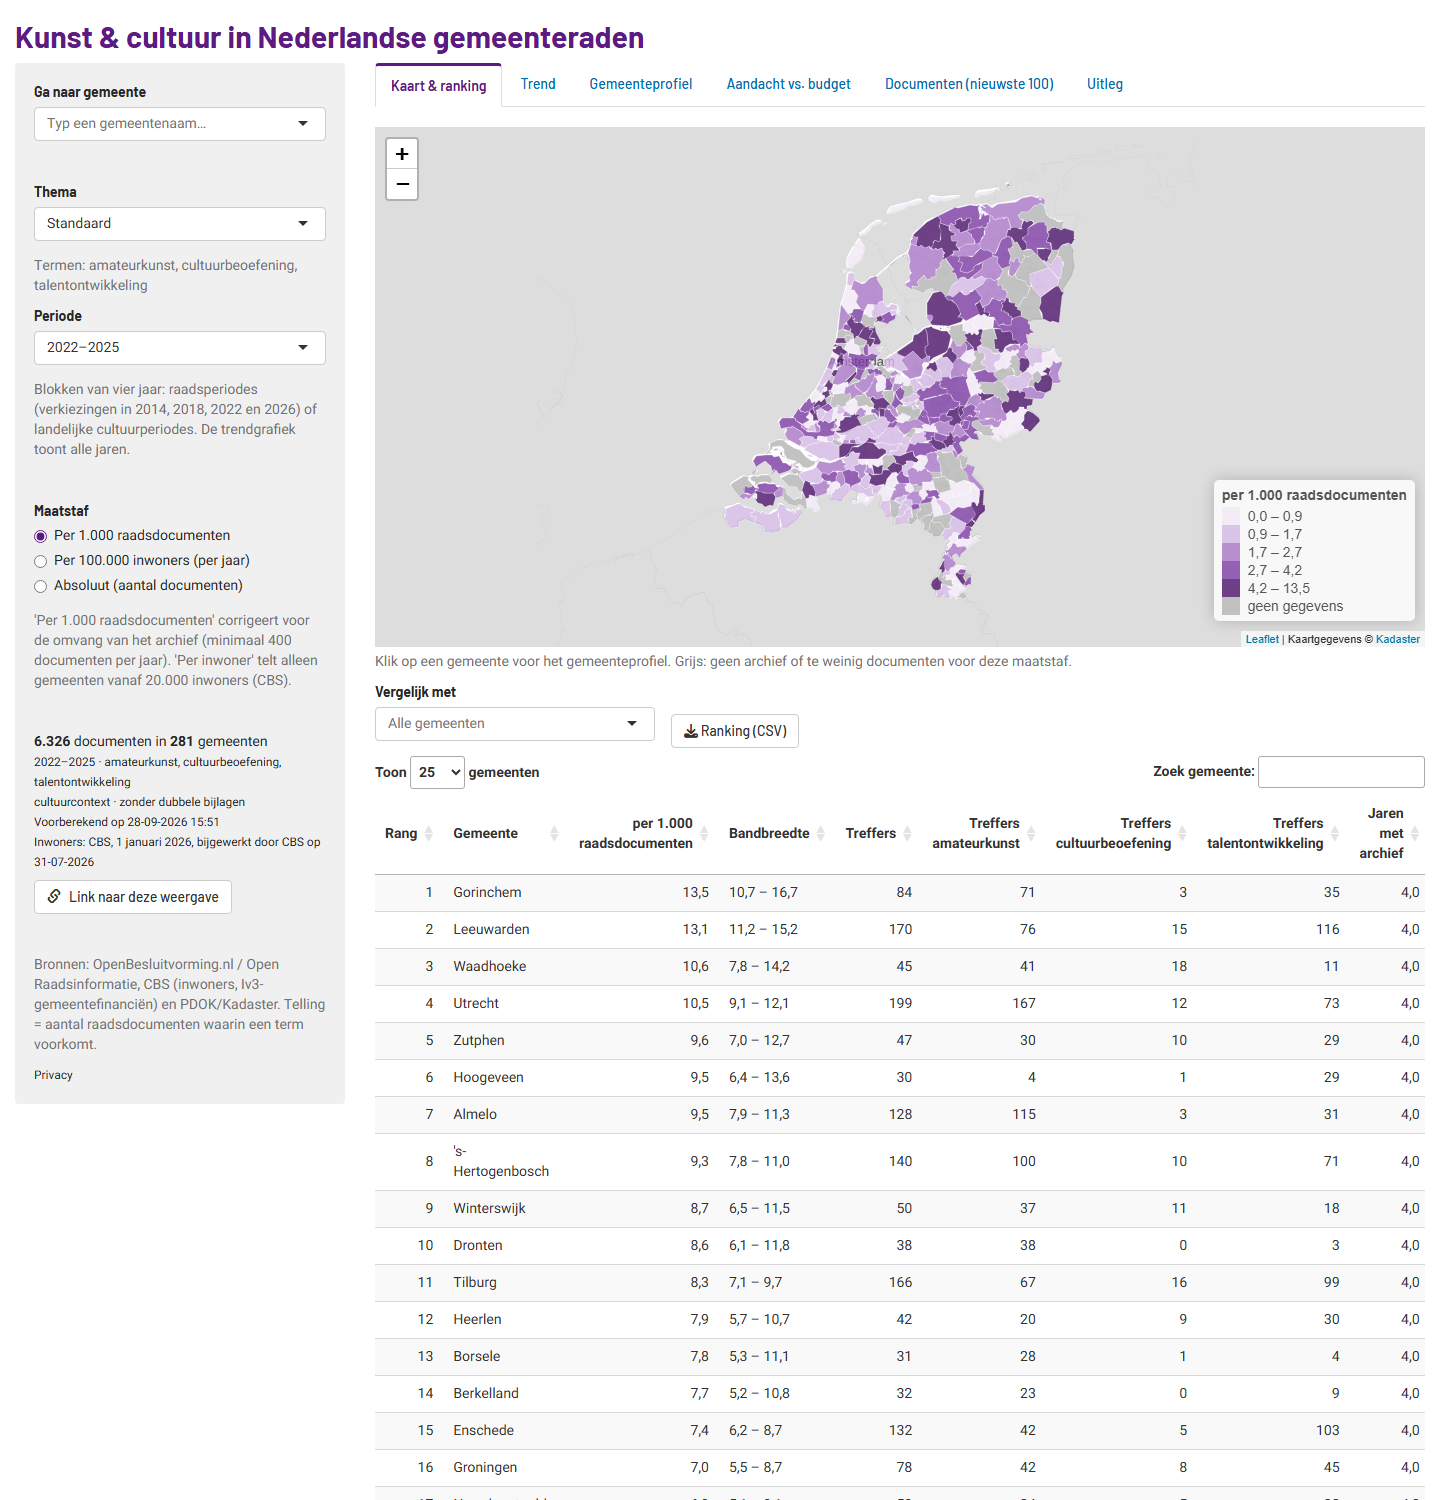Screen dimensions: 1440x1500
Task: Select Per 100.000 inwoners measure
Action: pos(41,561)
